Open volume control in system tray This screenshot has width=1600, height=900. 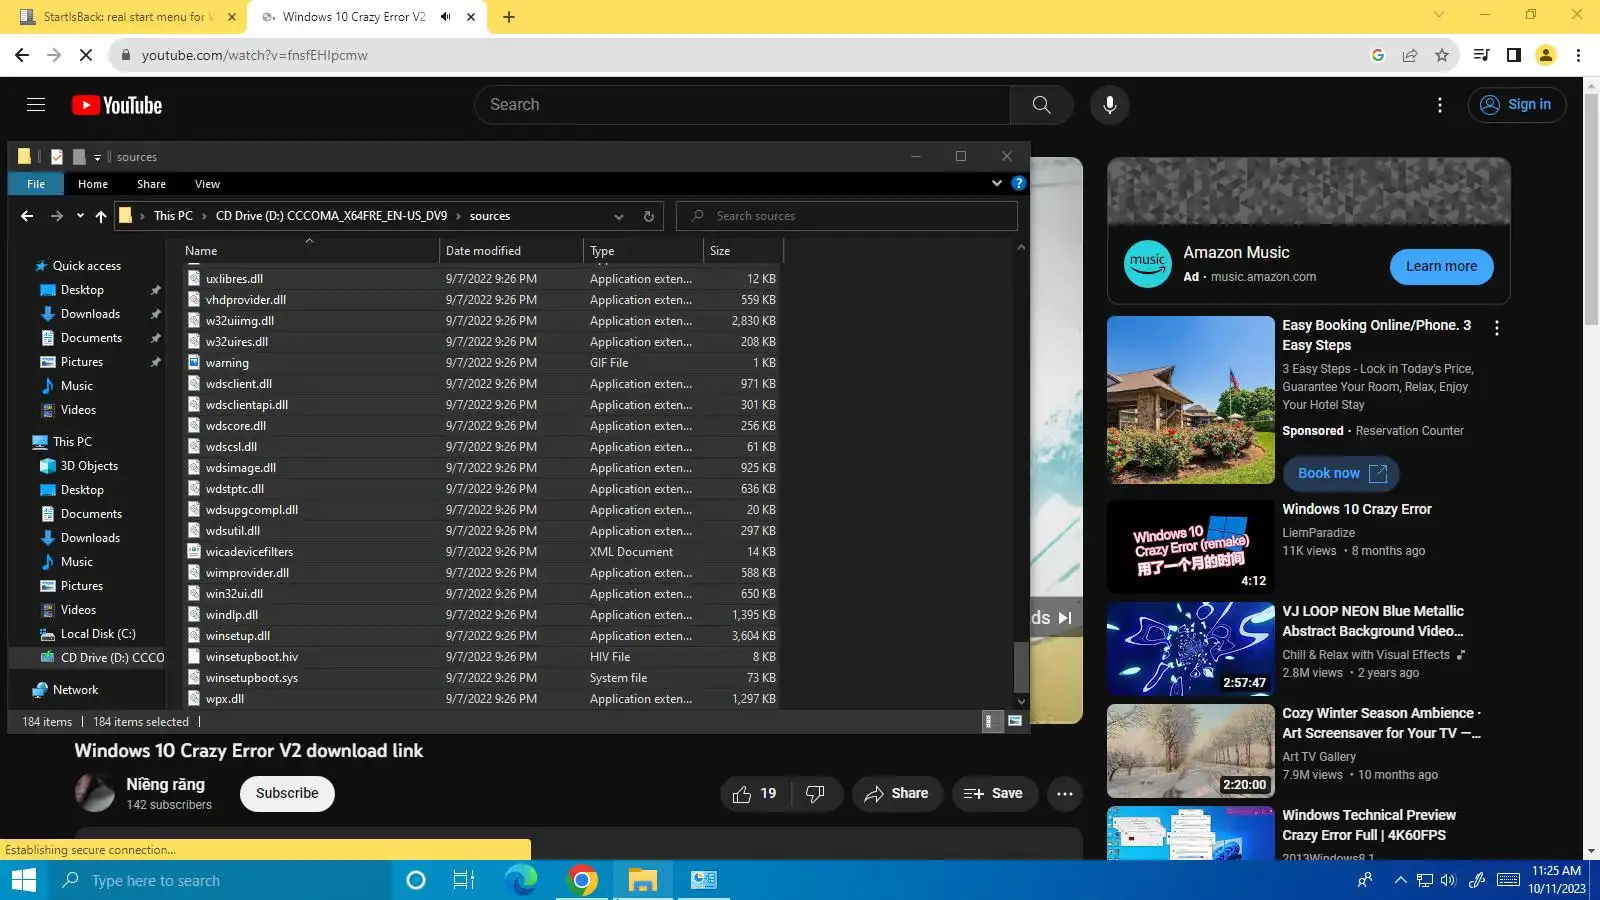[x=1449, y=880]
